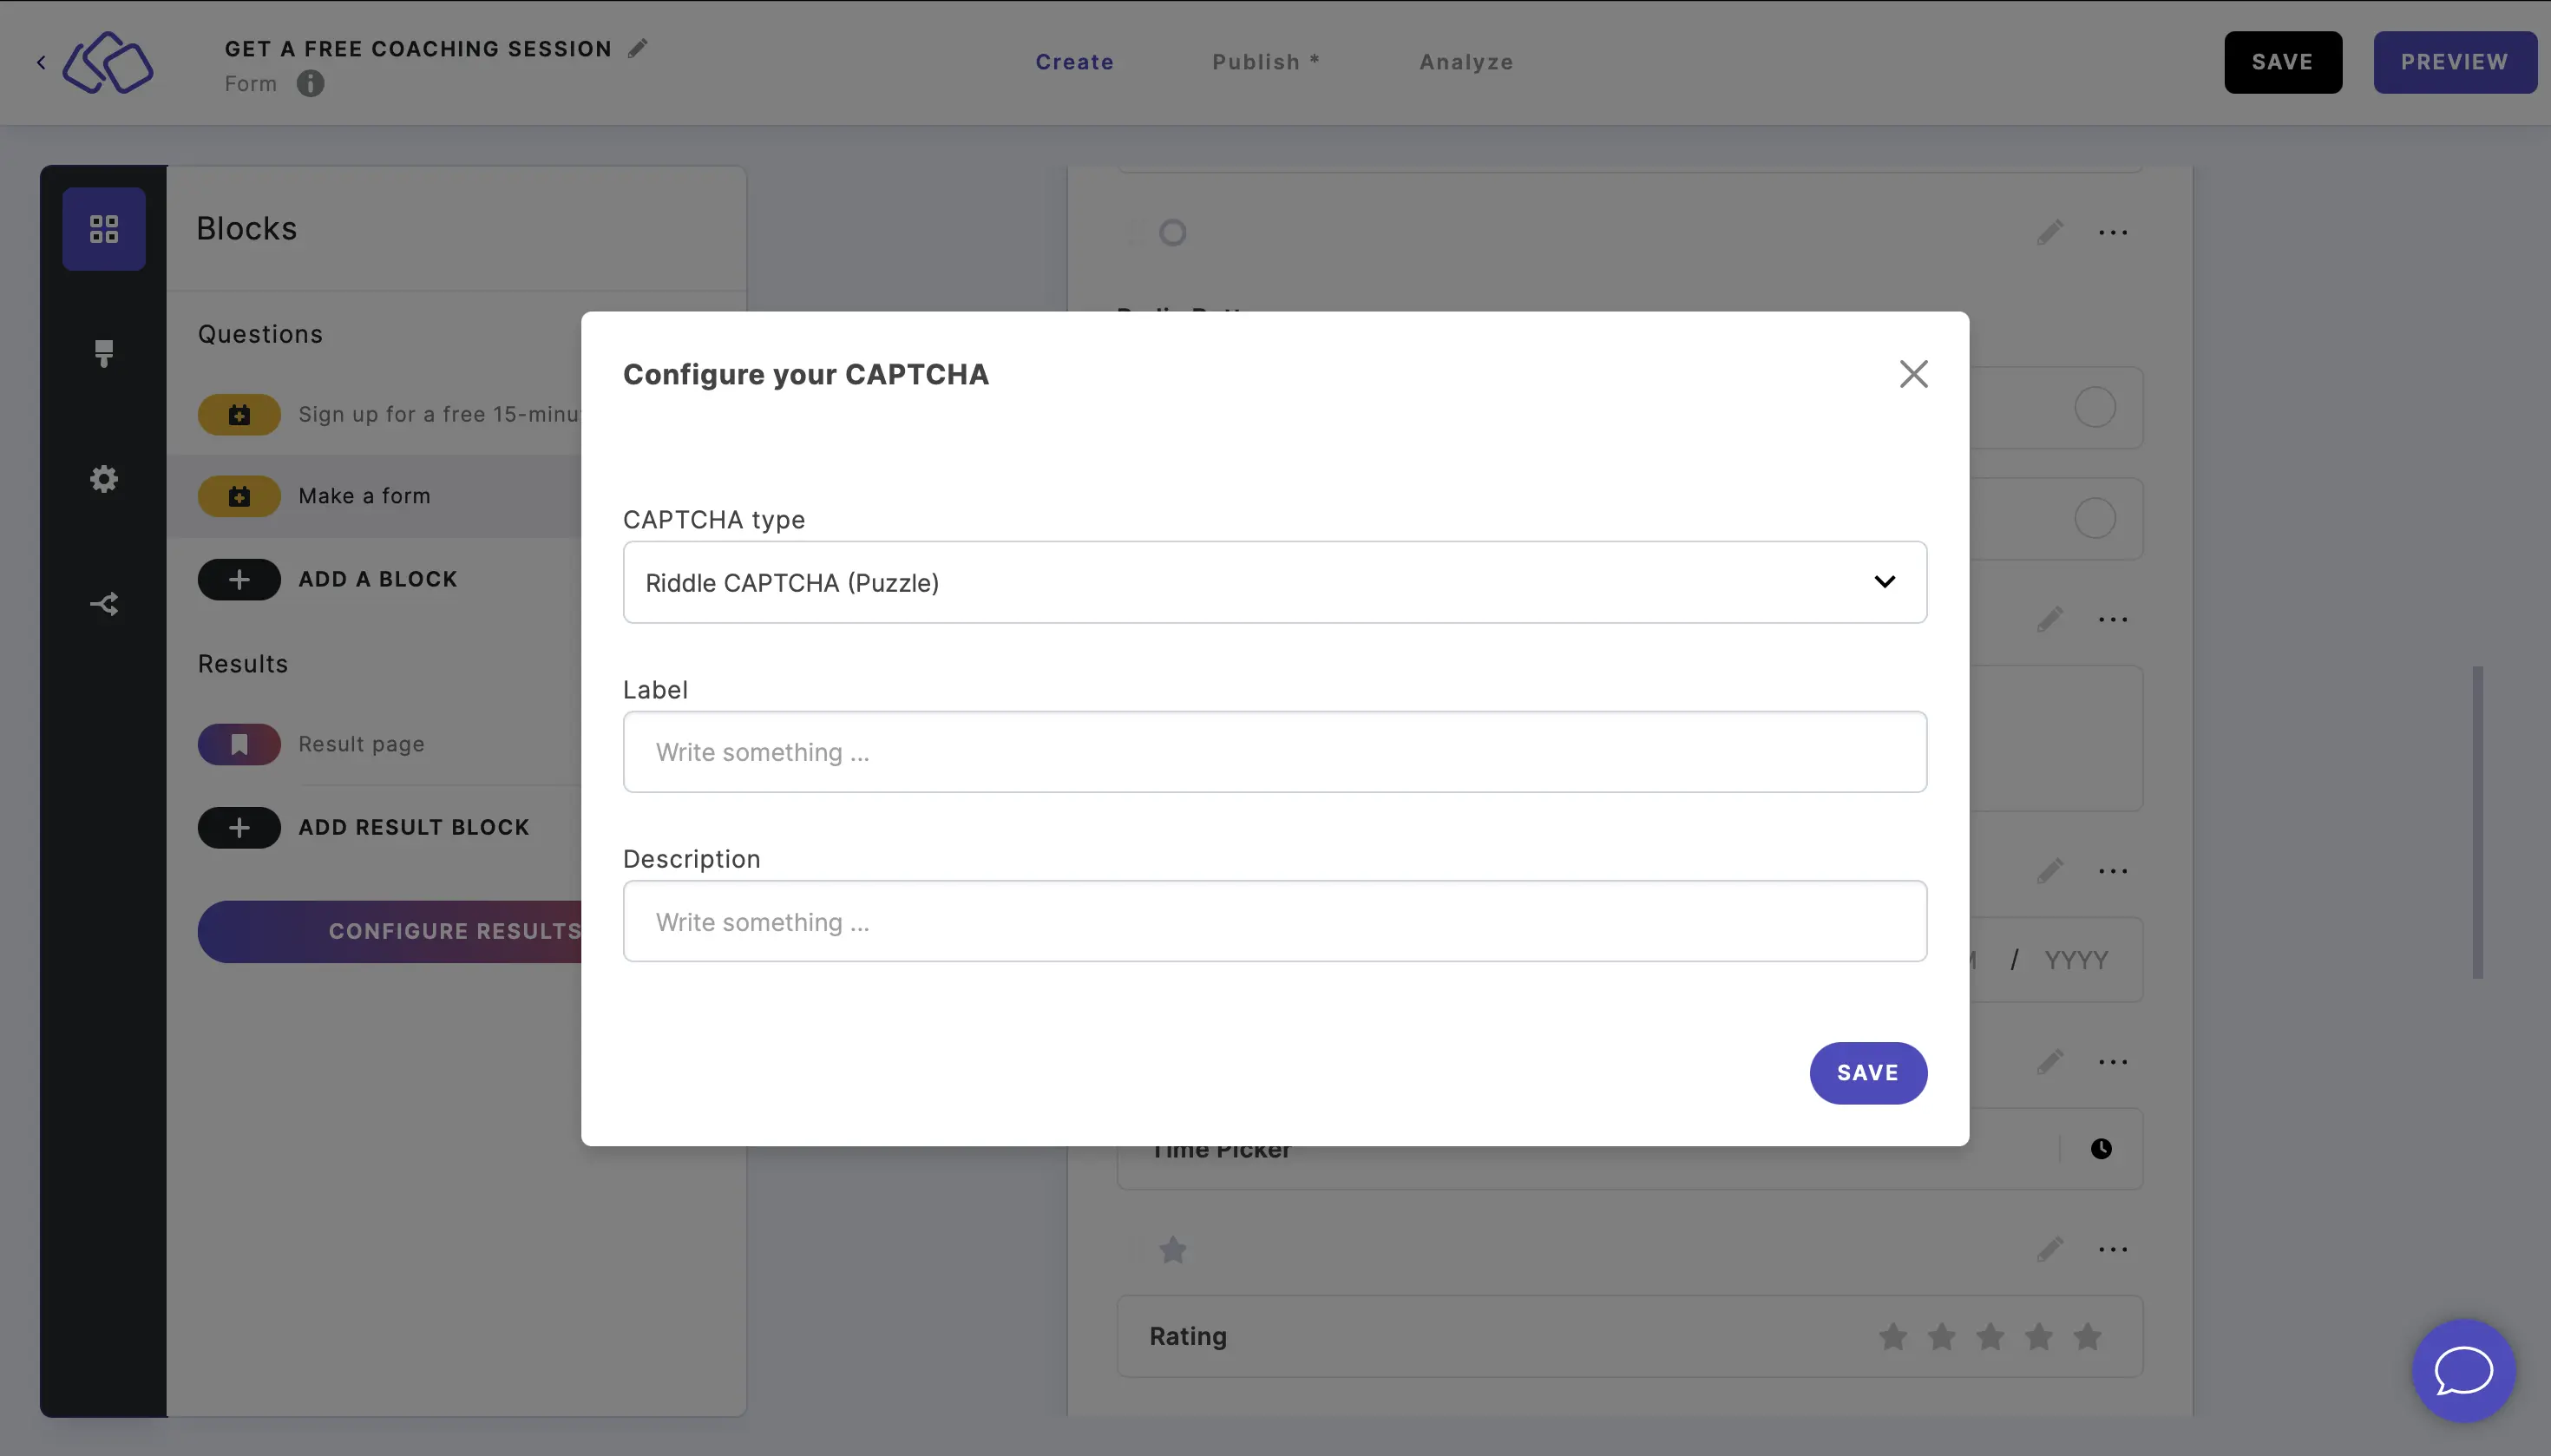
Task: Select the second radio button option circle
Action: 2094,518
